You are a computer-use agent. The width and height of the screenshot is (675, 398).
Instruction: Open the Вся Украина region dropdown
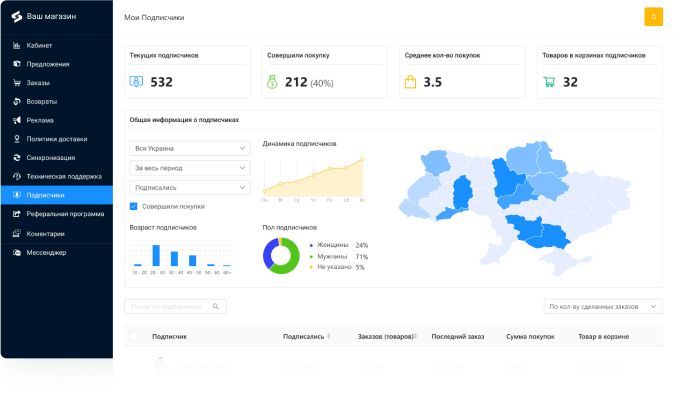[x=190, y=148]
